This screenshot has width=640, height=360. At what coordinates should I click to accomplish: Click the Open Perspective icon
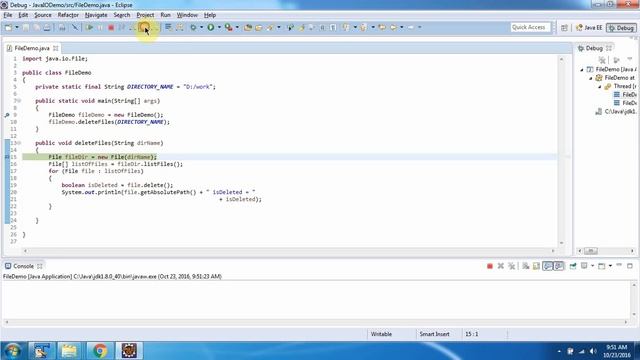coord(564,28)
